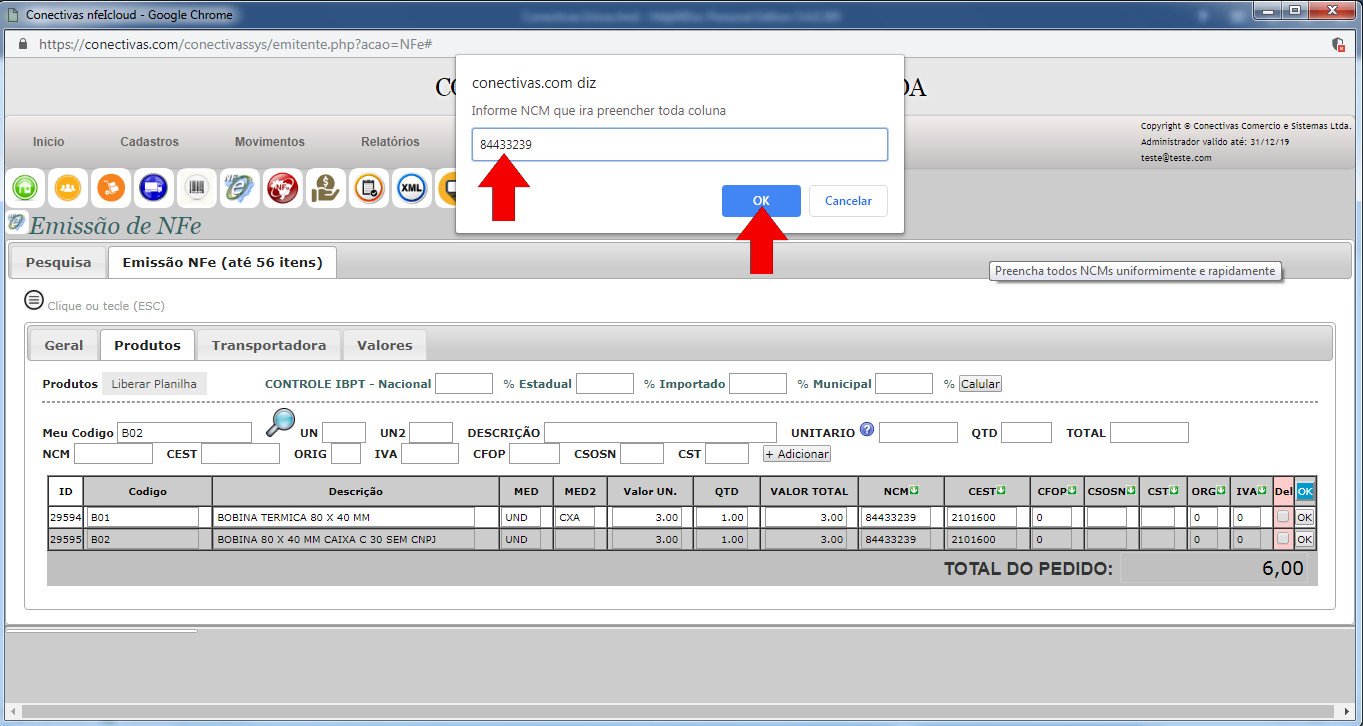Click the red NFe globe icon
1363x726 pixels.
pos(282,188)
